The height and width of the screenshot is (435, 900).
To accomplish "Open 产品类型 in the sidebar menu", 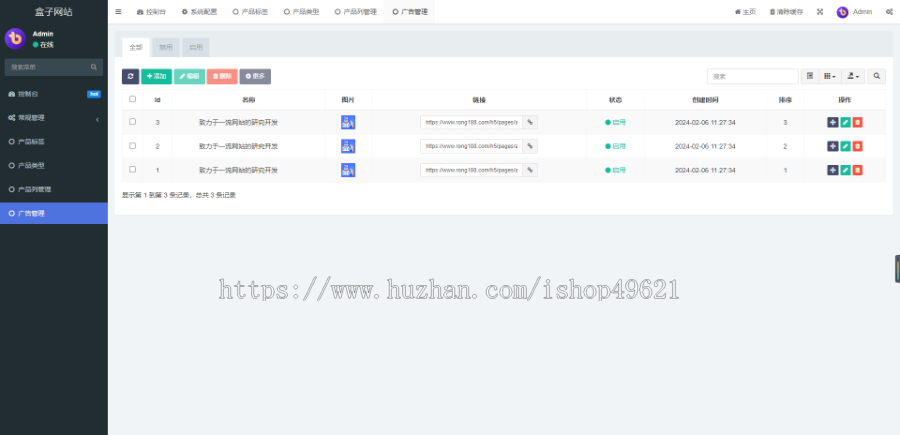I will (54, 165).
